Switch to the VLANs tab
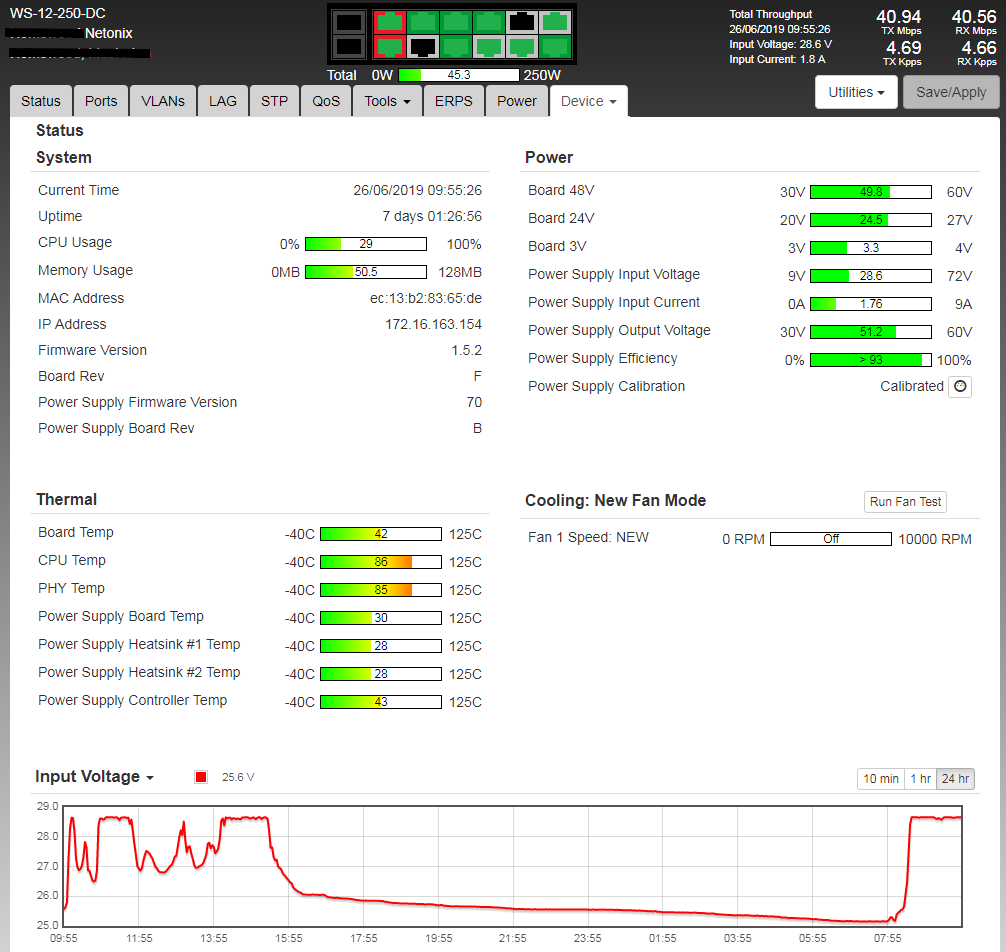The width and height of the screenshot is (1006, 952). point(163,101)
